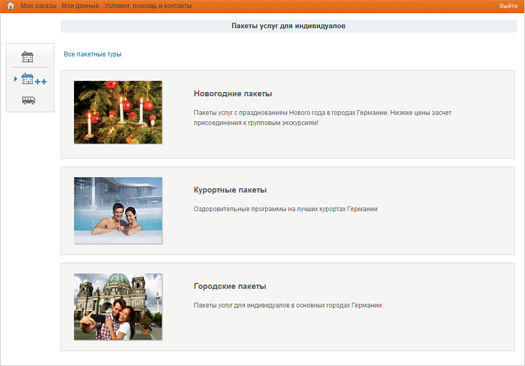This screenshot has height=366, width=525.
Task: Select the hotel sidebar icon
Action: click(27, 57)
